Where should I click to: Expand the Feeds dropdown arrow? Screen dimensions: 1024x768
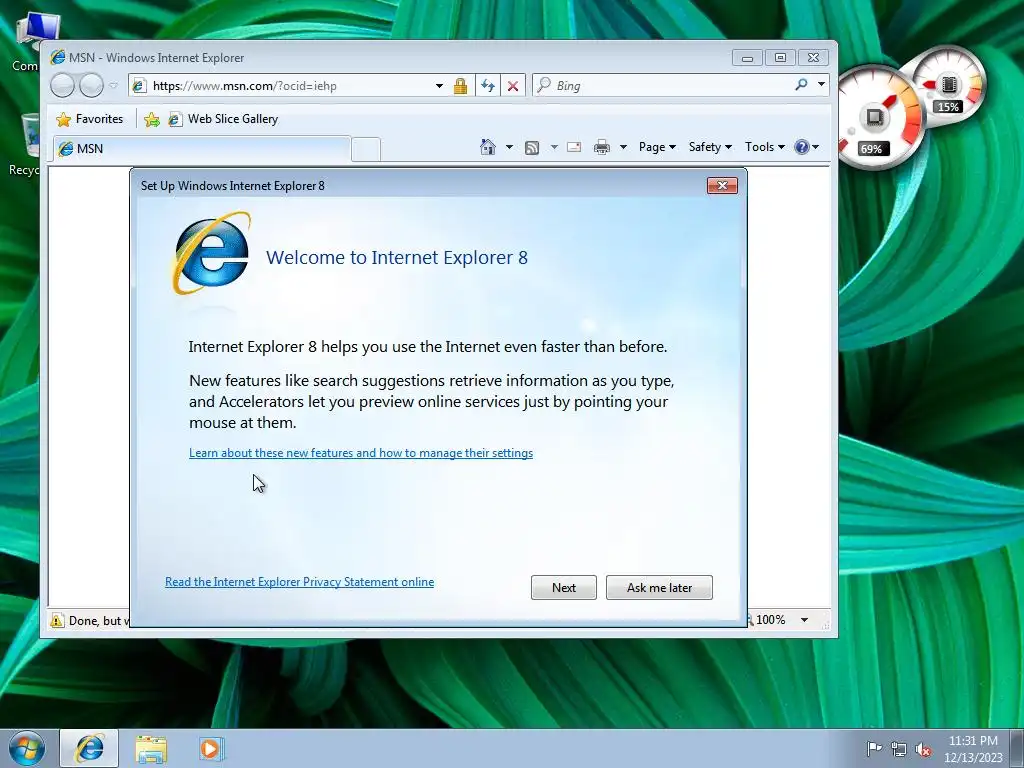(x=554, y=147)
